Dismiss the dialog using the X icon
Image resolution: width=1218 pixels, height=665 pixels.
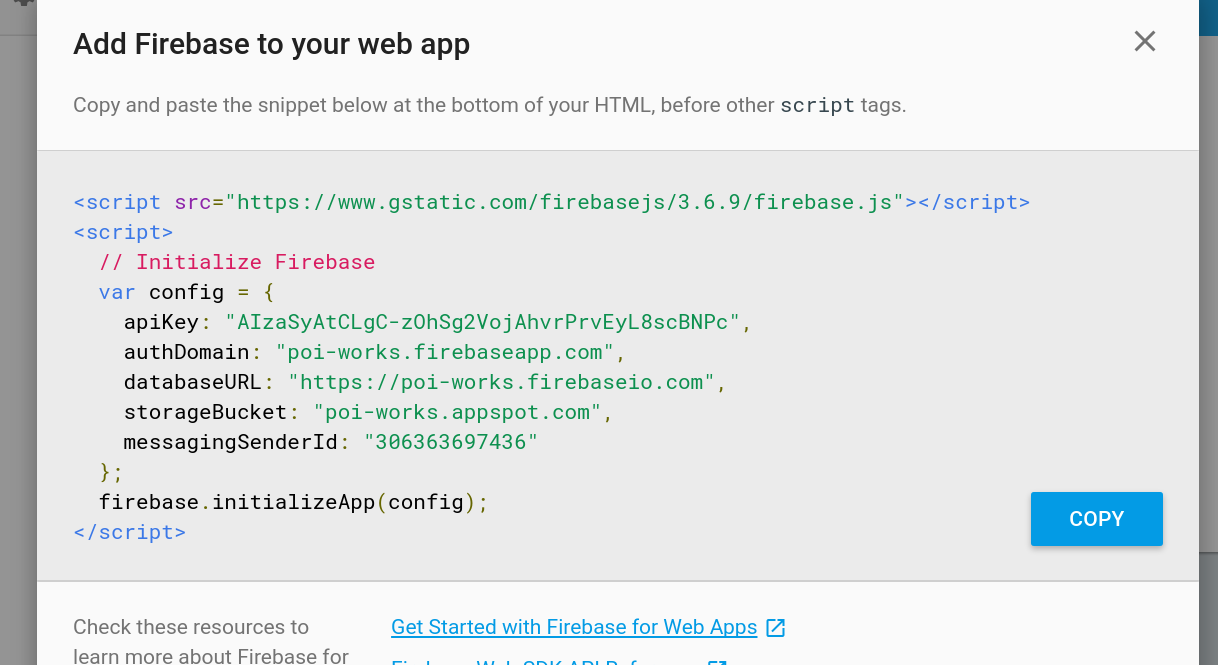(x=1144, y=41)
